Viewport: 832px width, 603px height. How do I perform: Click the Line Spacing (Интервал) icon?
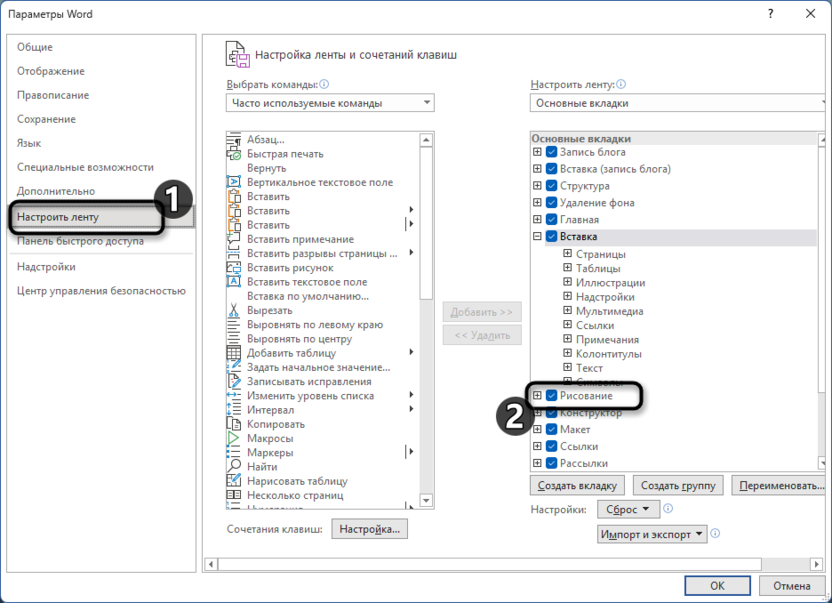pos(234,410)
